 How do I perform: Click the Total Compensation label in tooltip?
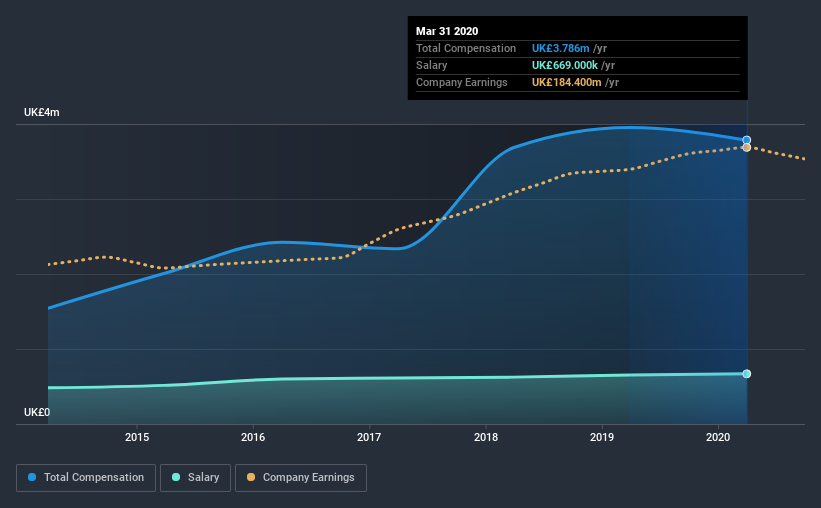click(466, 48)
